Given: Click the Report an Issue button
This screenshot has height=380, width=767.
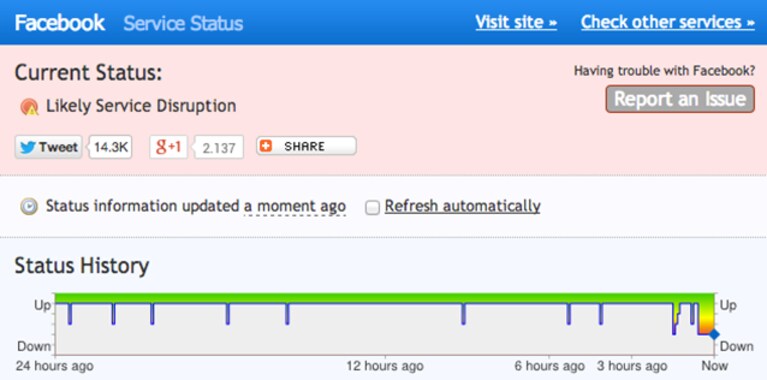Looking at the screenshot, I should click(680, 99).
